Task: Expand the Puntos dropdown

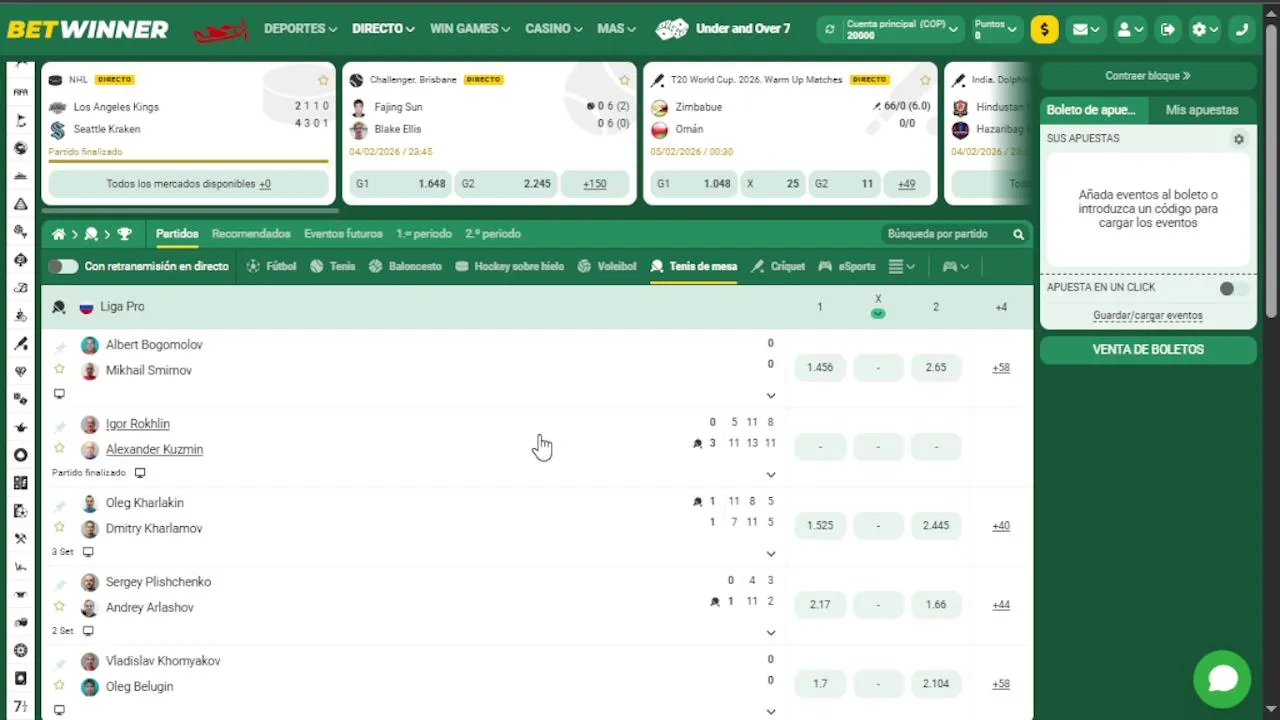Action: point(996,29)
